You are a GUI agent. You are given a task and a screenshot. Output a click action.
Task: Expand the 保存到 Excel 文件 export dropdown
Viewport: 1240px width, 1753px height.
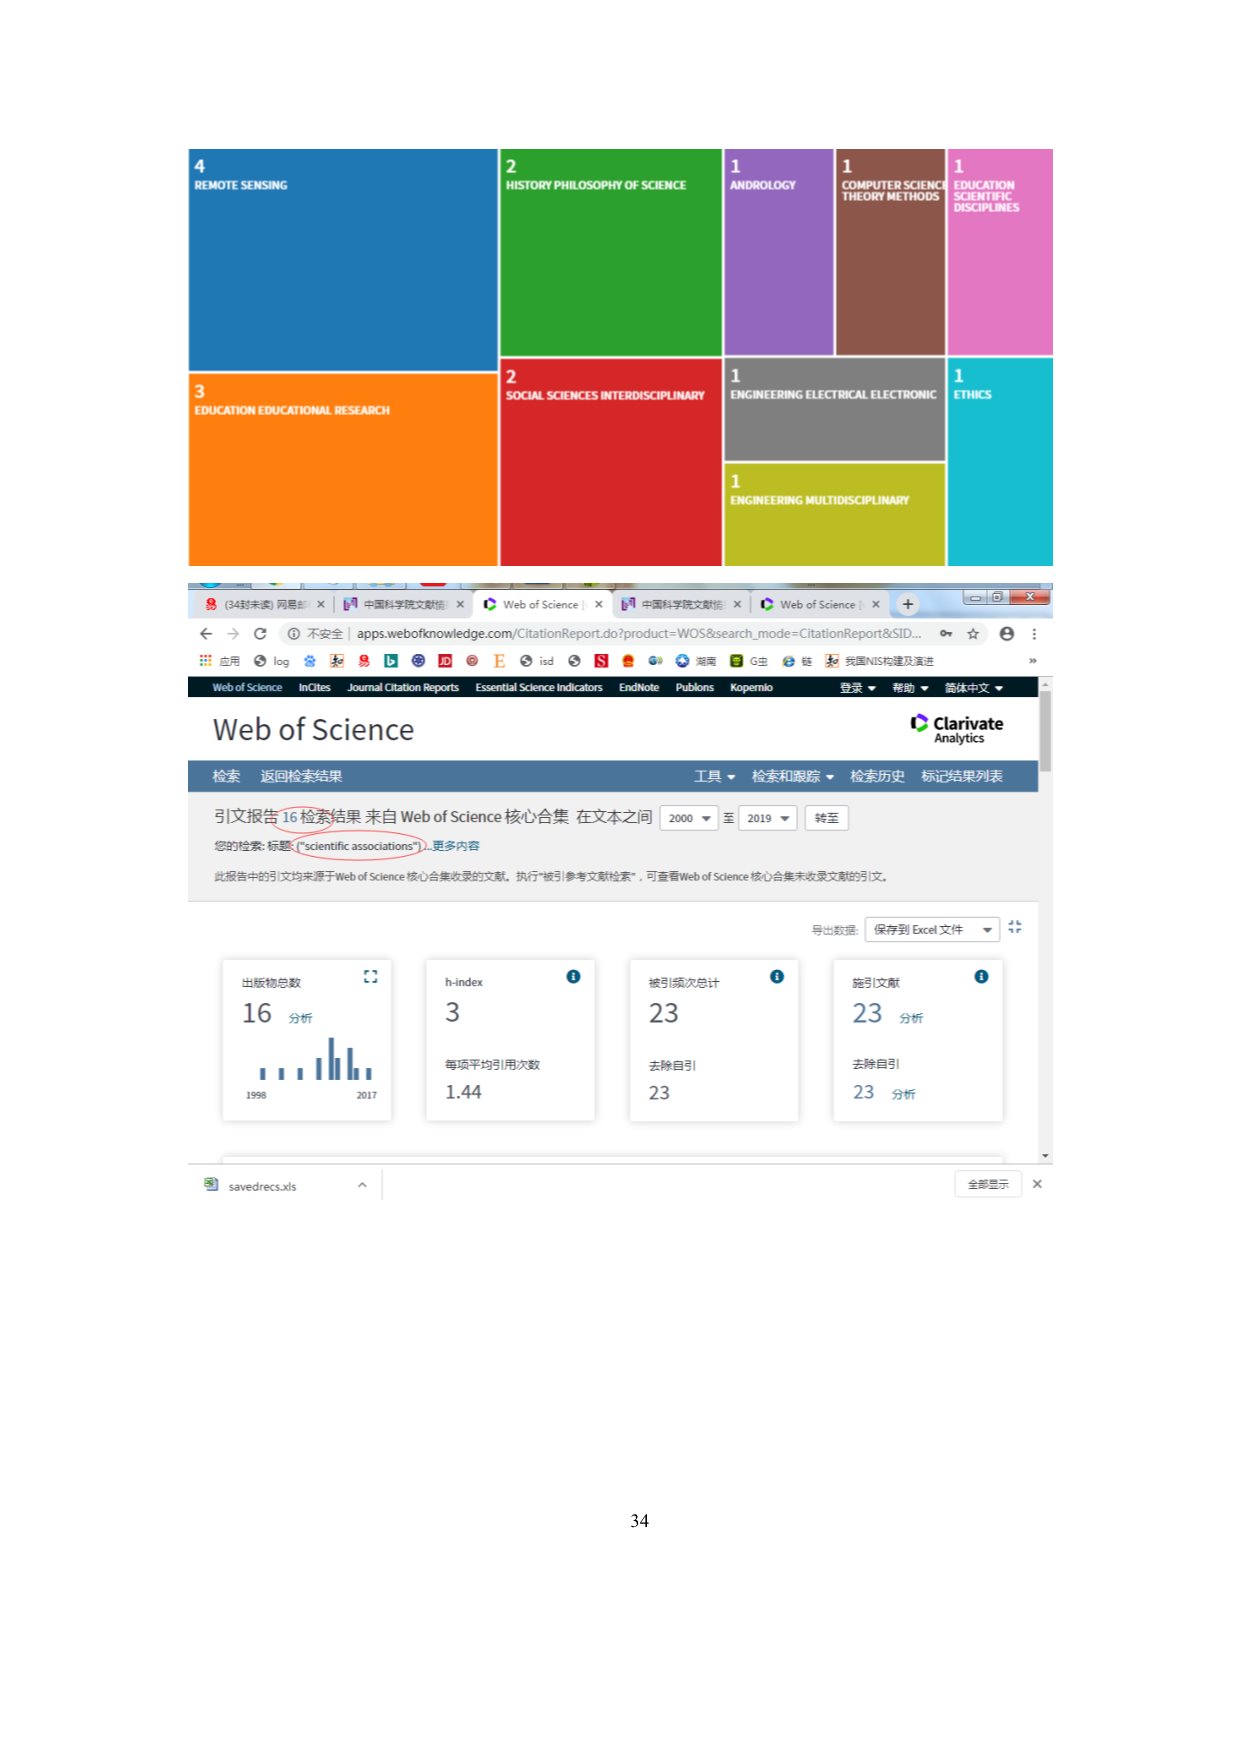coord(931,930)
